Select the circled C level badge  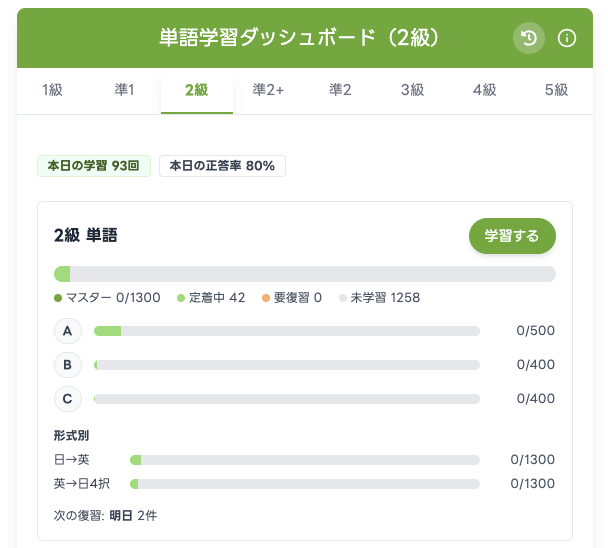[67, 399]
